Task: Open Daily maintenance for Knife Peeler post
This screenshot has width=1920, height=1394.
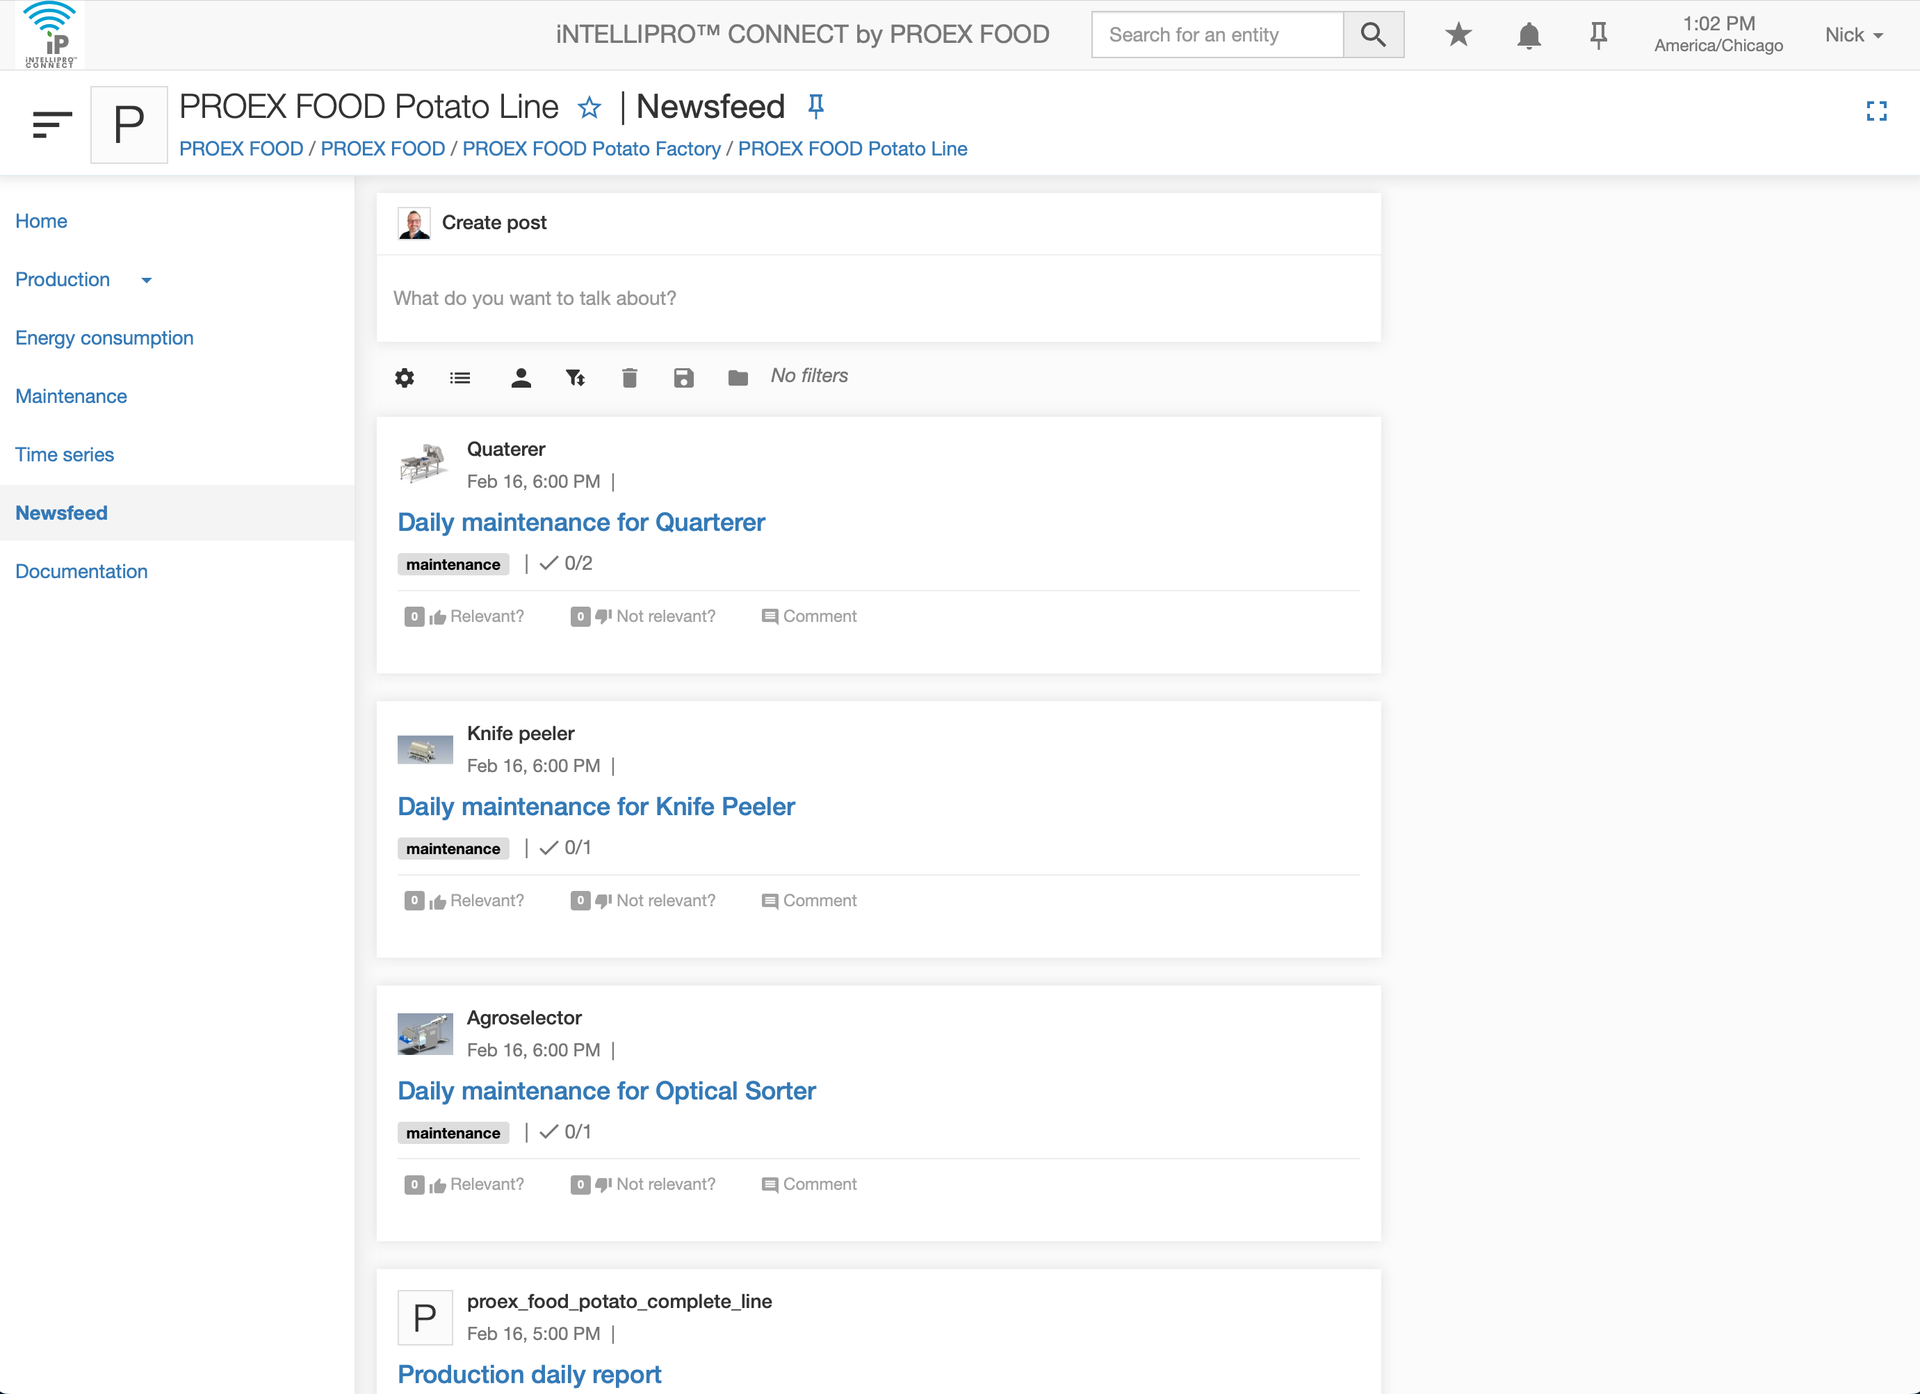Action: [596, 806]
